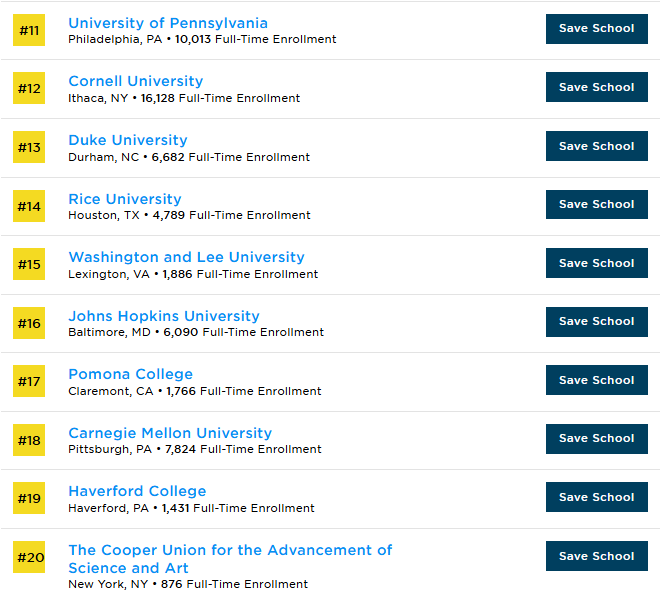Click 'Pittsburgh, PA • 7,824 Full-Time Enrollment' text
The image size is (661, 603).
(x=195, y=450)
